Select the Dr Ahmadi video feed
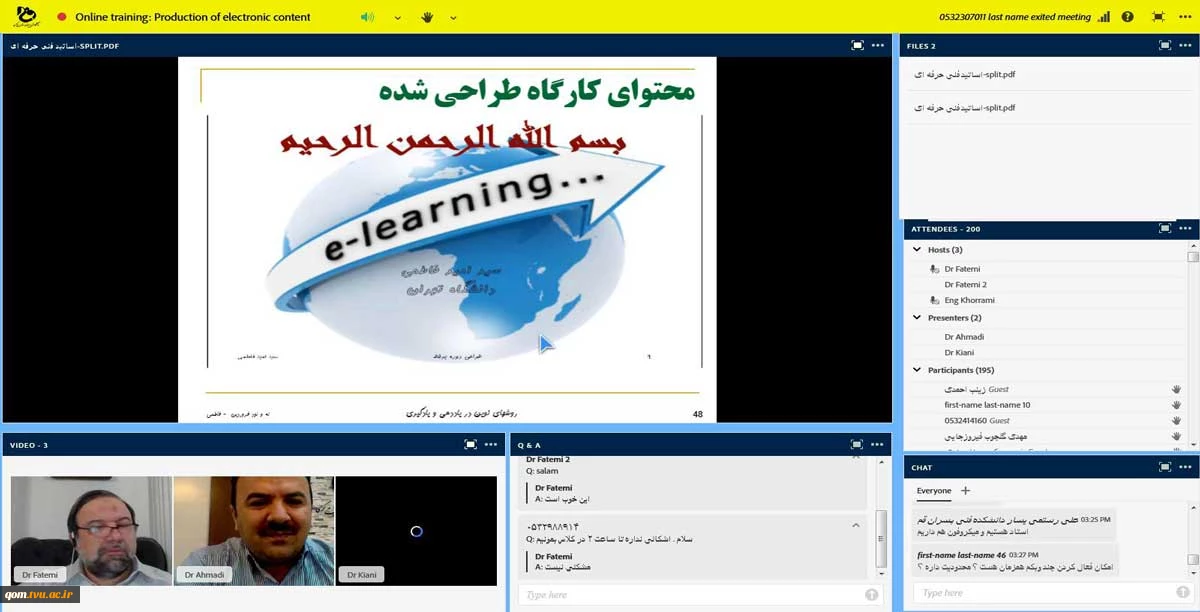The image size is (1200, 612). (253, 530)
